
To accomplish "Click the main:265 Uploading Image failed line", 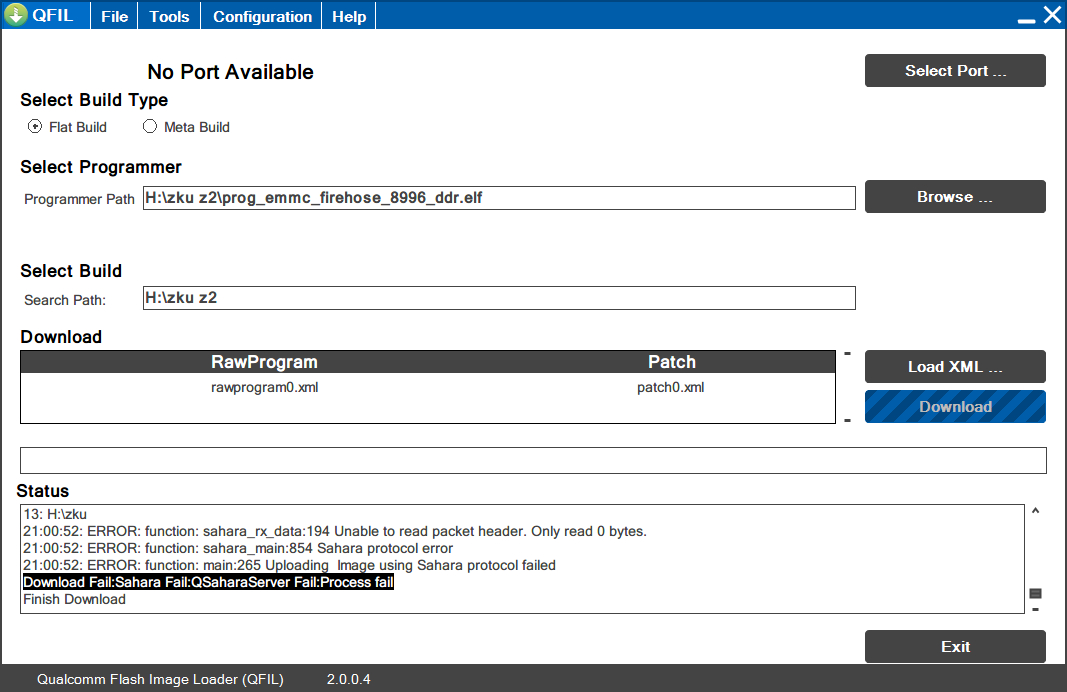I will click(x=289, y=565).
